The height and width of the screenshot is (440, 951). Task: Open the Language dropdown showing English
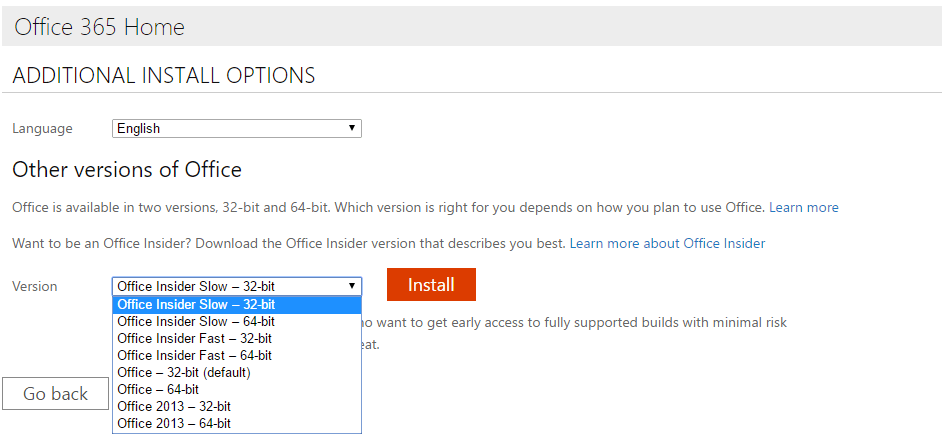tap(236, 129)
